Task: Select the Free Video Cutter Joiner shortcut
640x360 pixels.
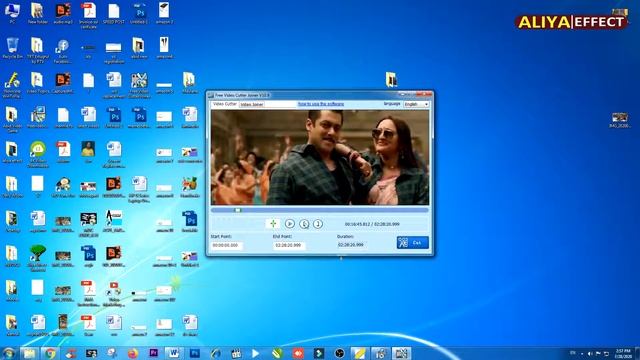Action: [139, 85]
